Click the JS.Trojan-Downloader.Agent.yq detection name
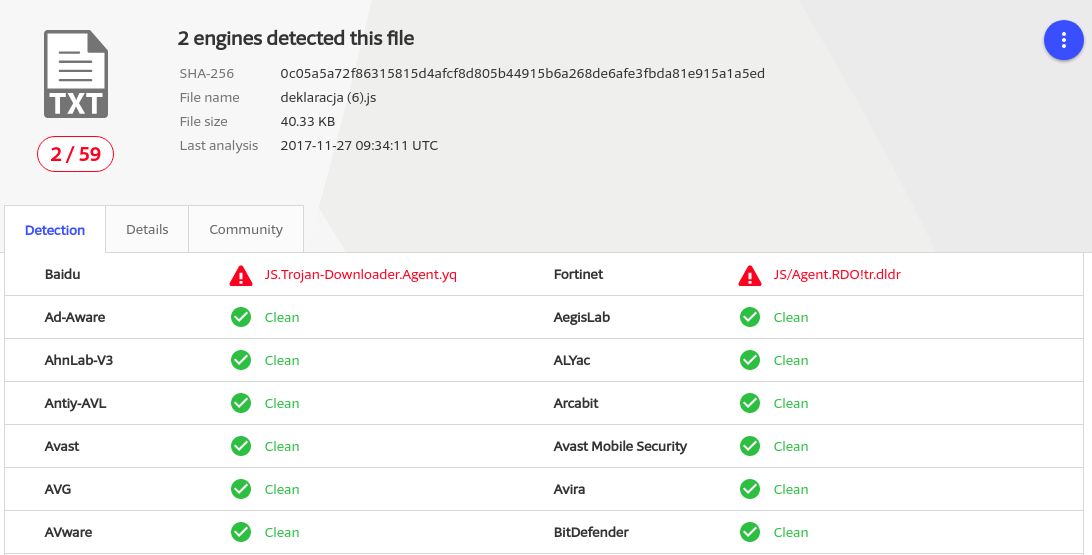Screen dimensions: 1092x555 click(360, 275)
